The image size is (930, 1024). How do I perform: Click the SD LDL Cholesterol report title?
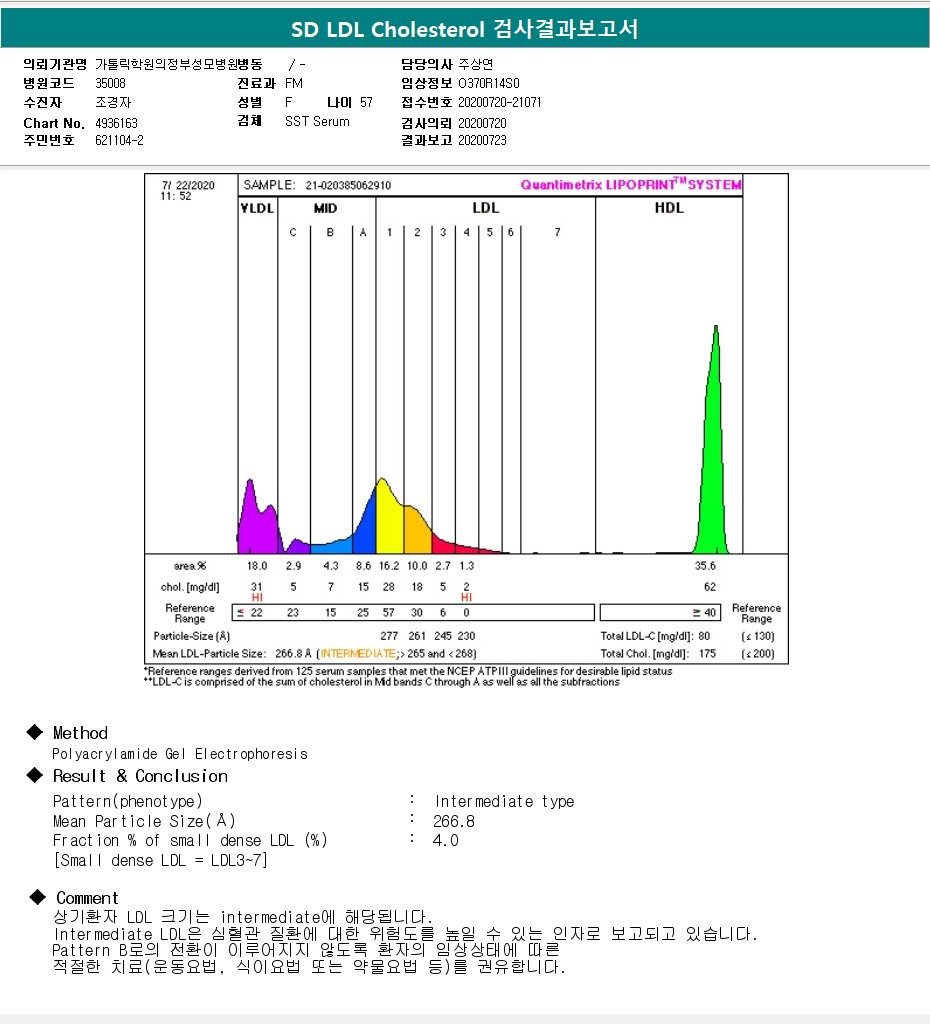pos(464,29)
